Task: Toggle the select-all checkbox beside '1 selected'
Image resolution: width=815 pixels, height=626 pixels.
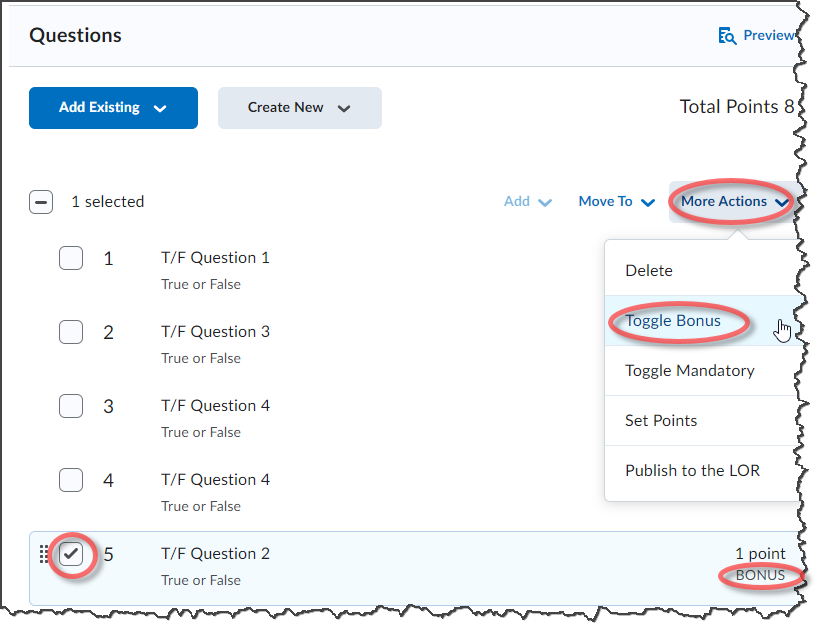Action: [x=41, y=202]
